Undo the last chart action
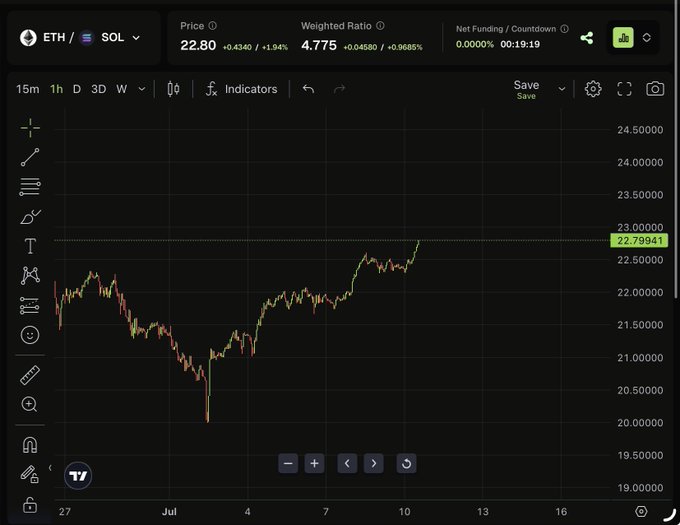This screenshot has height=525, width=680. click(308, 89)
